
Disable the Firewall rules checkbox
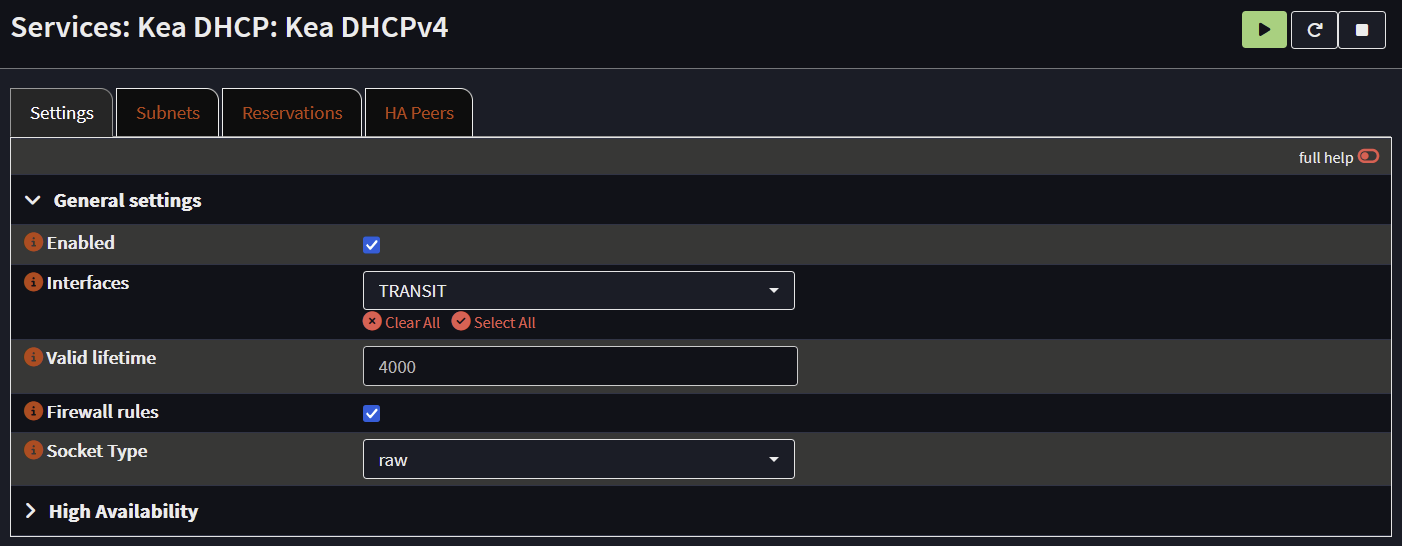tap(372, 413)
